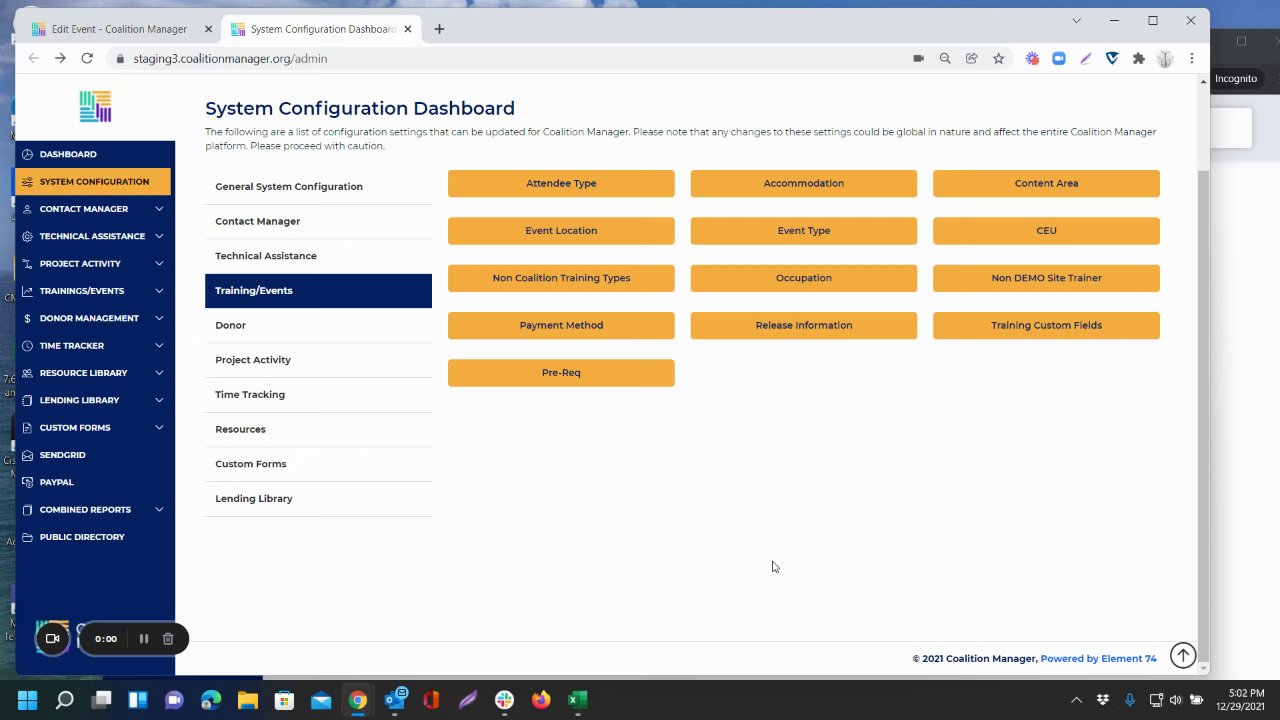This screenshot has width=1280, height=720.
Task: Open the CEU settings
Action: (x=1046, y=231)
